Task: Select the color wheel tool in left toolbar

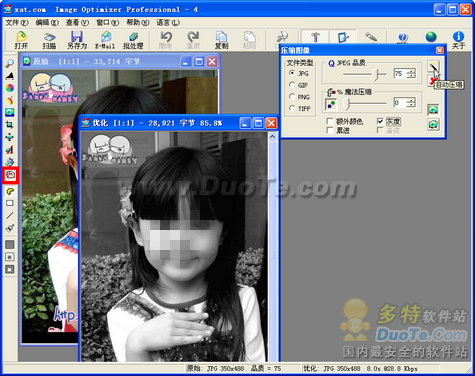Action: [x=10, y=88]
